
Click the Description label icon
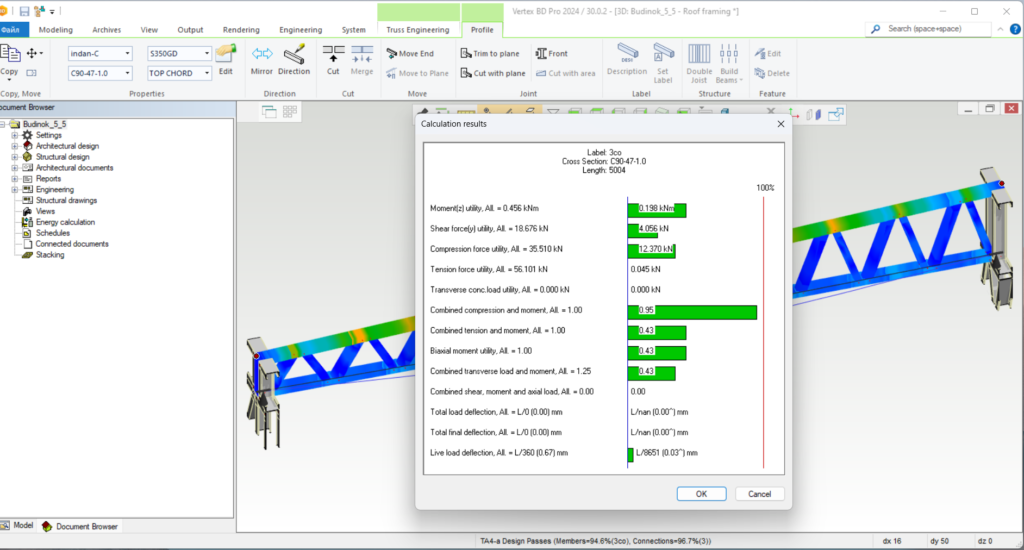(627, 54)
